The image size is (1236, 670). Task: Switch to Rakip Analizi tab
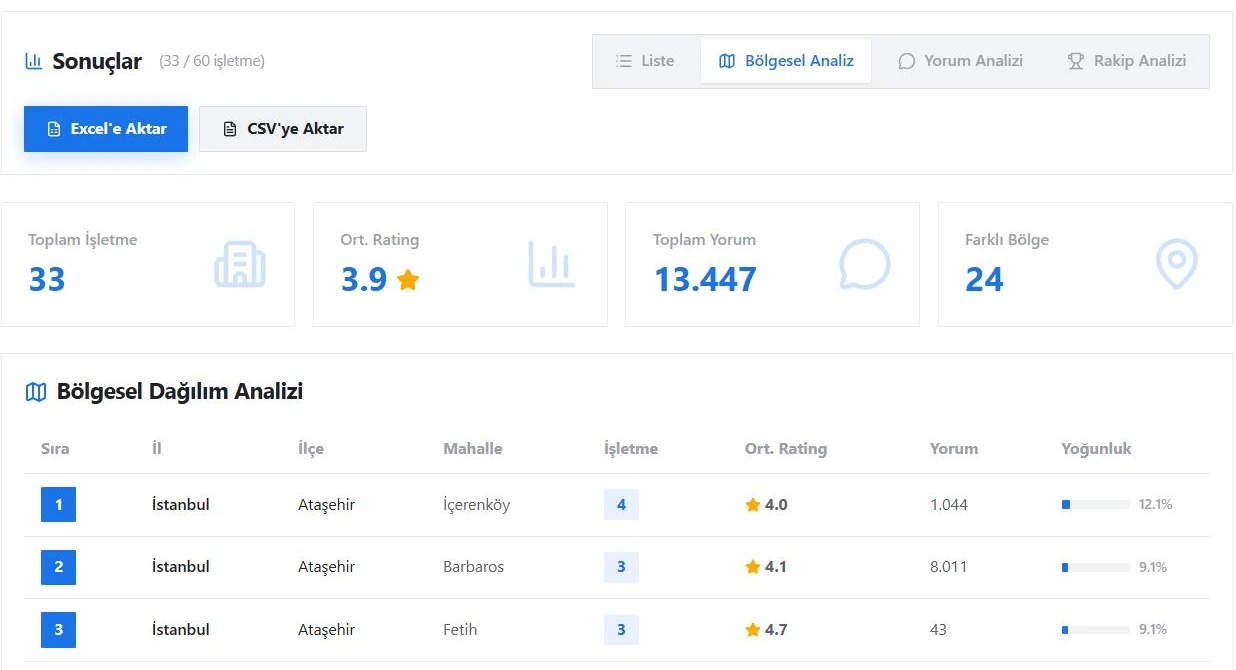click(1126, 61)
